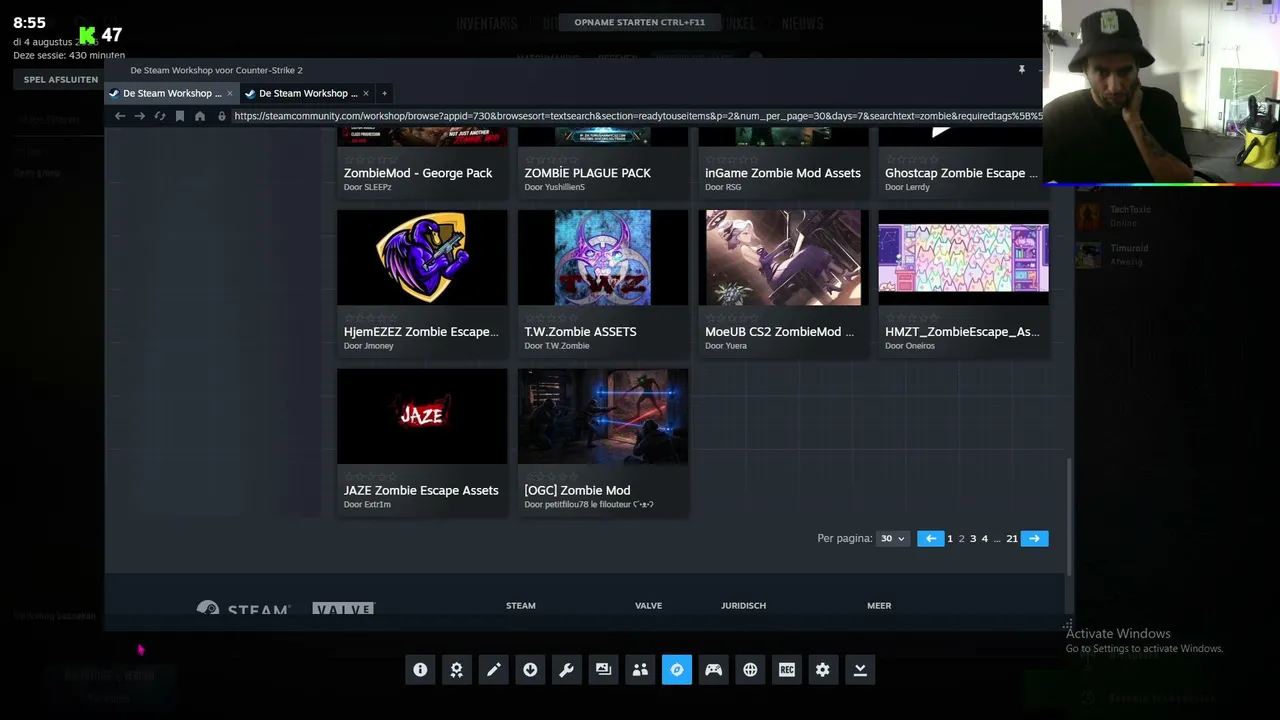
Task: Open a new browser tab with plus
Action: 384,93
